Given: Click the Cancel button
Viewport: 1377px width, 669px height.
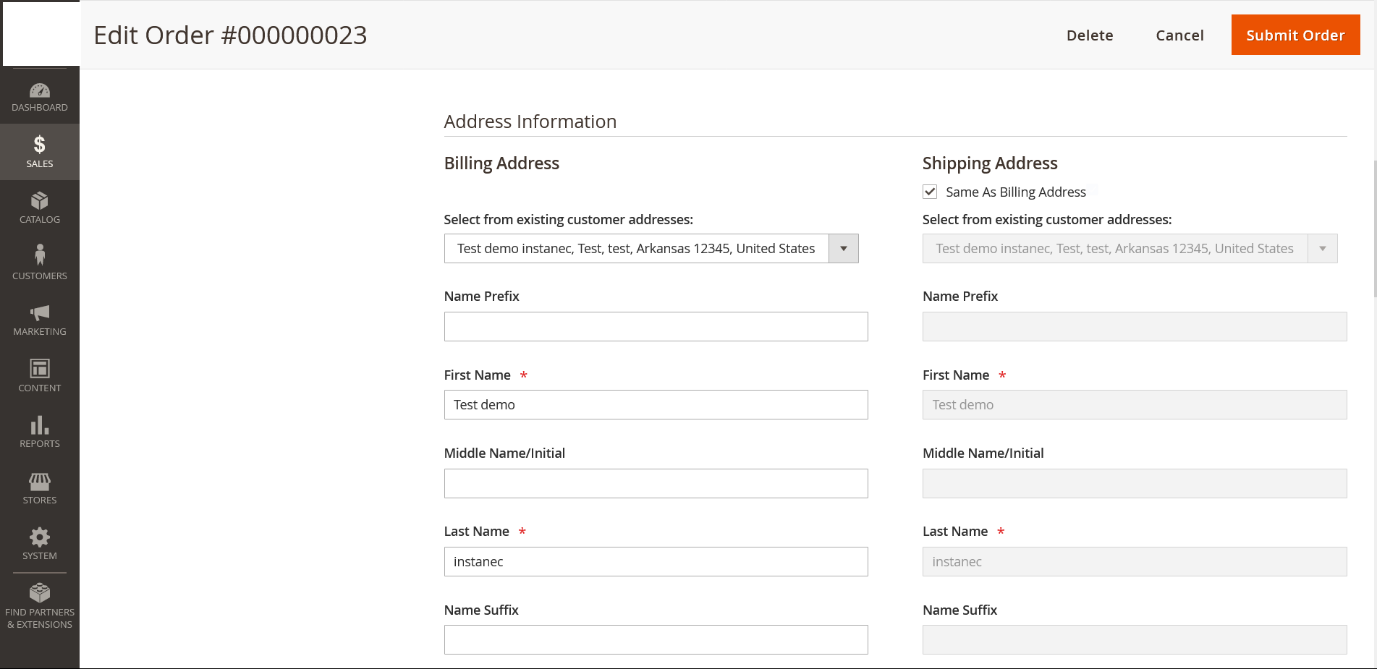Looking at the screenshot, I should (1179, 35).
